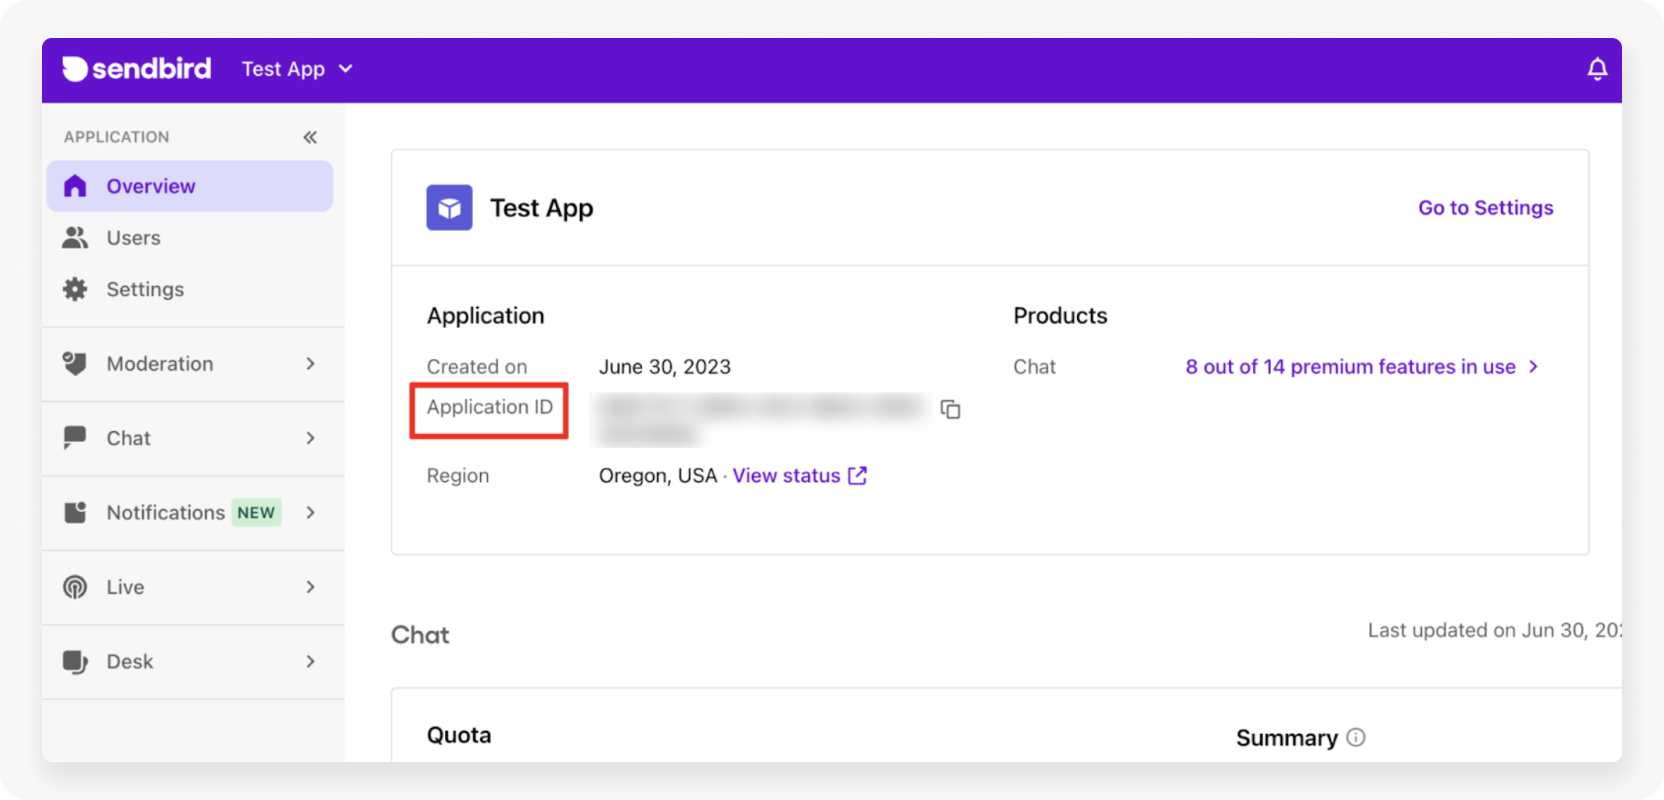Click the Test App cube icon
This screenshot has height=800, width=1664.
(449, 208)
